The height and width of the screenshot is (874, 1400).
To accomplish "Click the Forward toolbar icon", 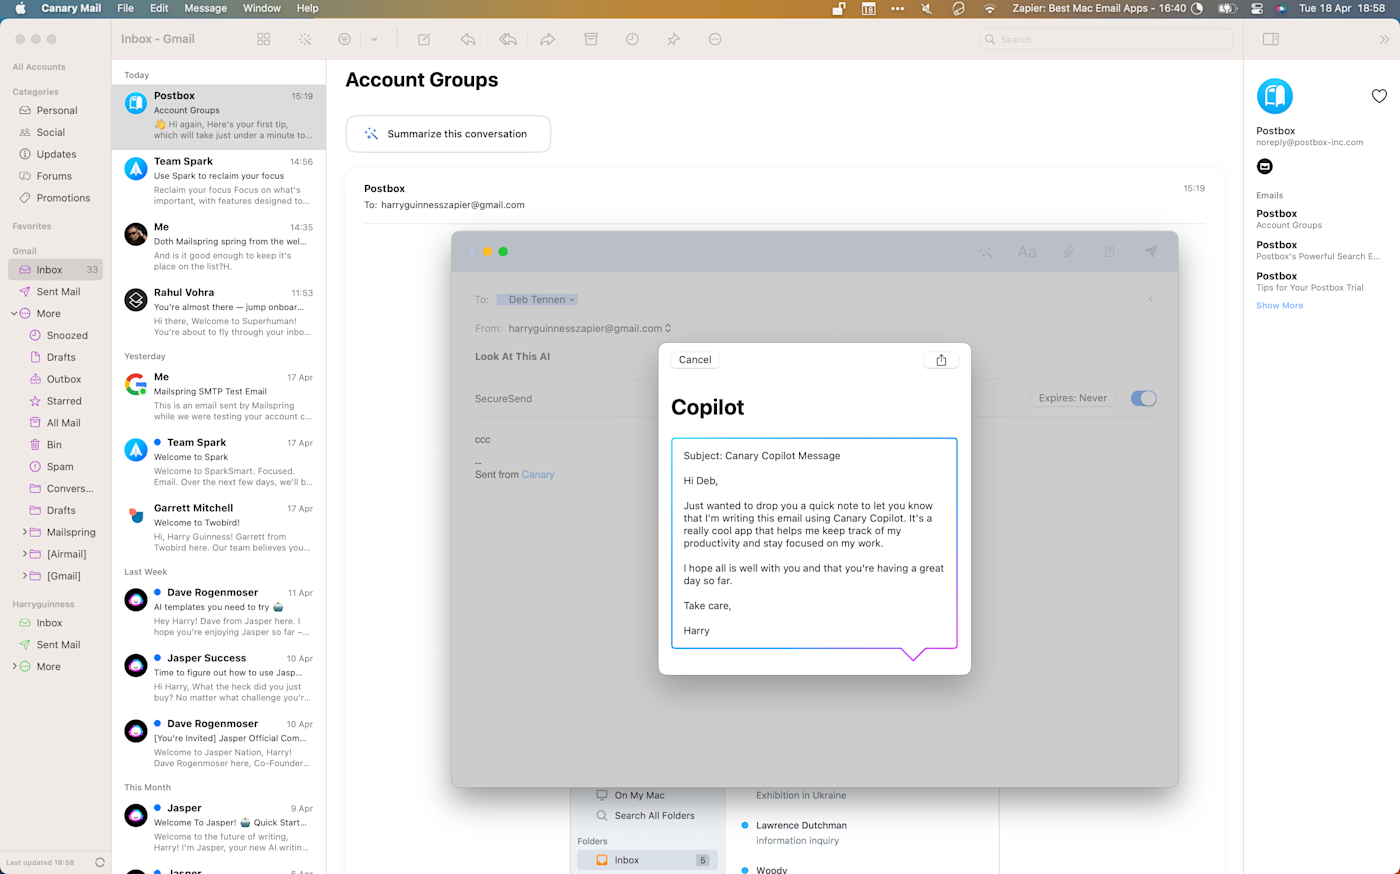I will 548,39.
